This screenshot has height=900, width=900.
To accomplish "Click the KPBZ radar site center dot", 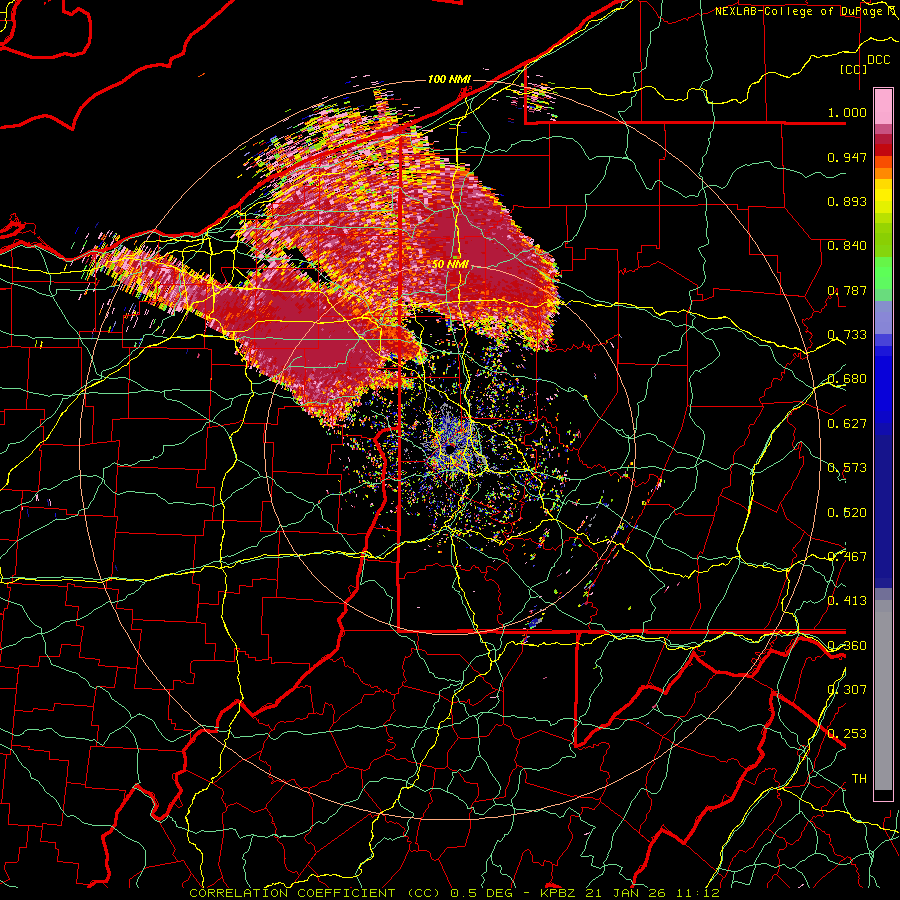I will 449,448.
